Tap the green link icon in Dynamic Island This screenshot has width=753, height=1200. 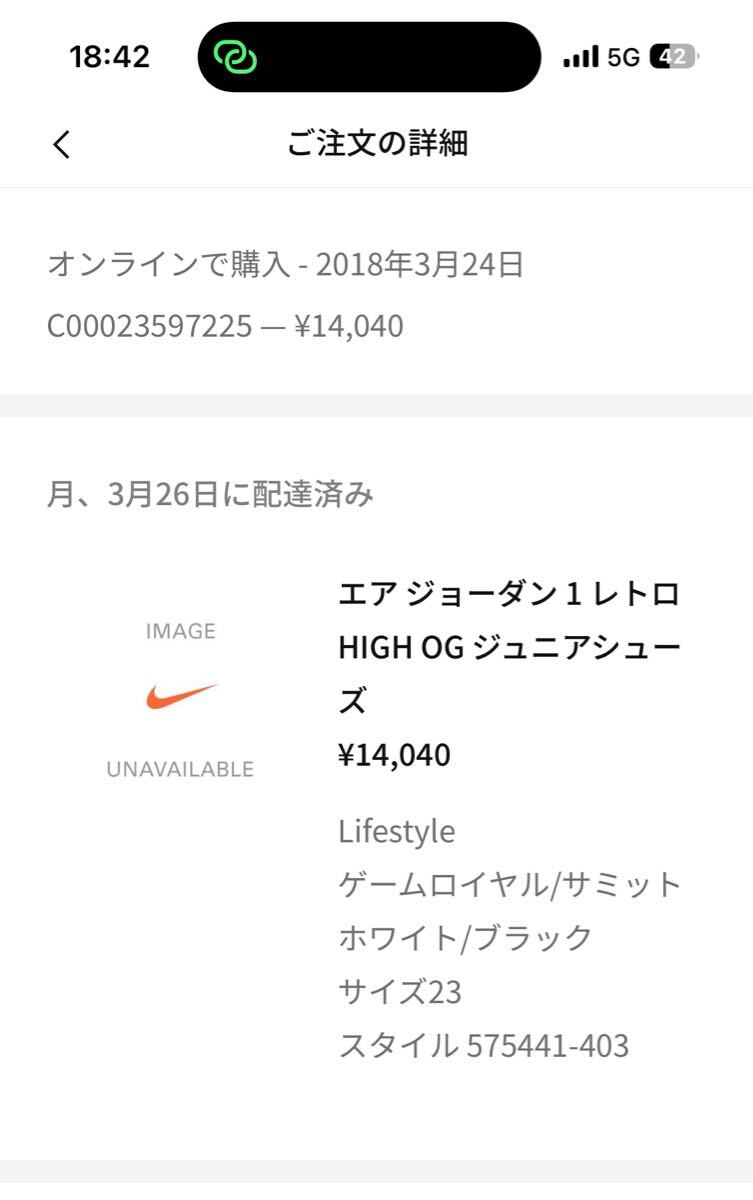[235, 57]
